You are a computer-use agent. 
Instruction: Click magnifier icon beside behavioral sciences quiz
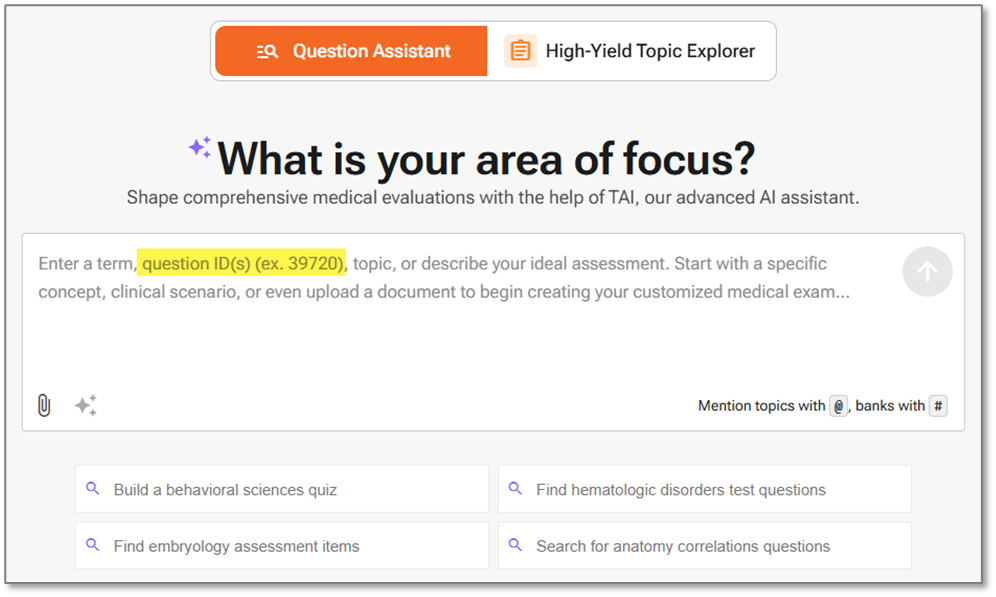(x=93, y=488)
